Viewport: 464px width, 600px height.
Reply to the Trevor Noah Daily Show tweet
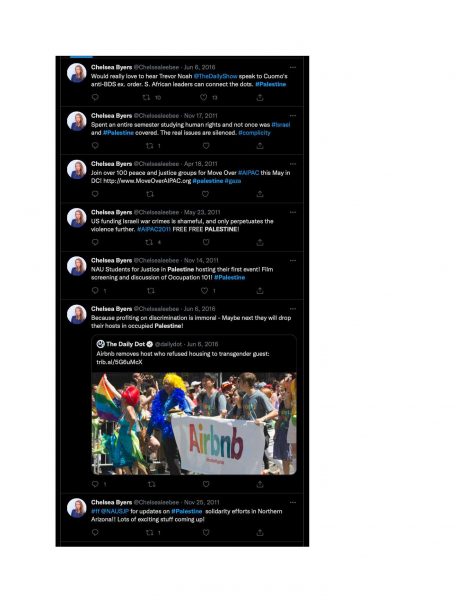click(x=95, y=97)
